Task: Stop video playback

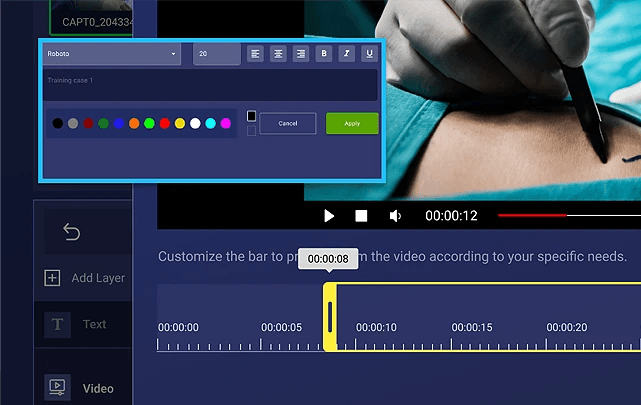Action: 362,216
